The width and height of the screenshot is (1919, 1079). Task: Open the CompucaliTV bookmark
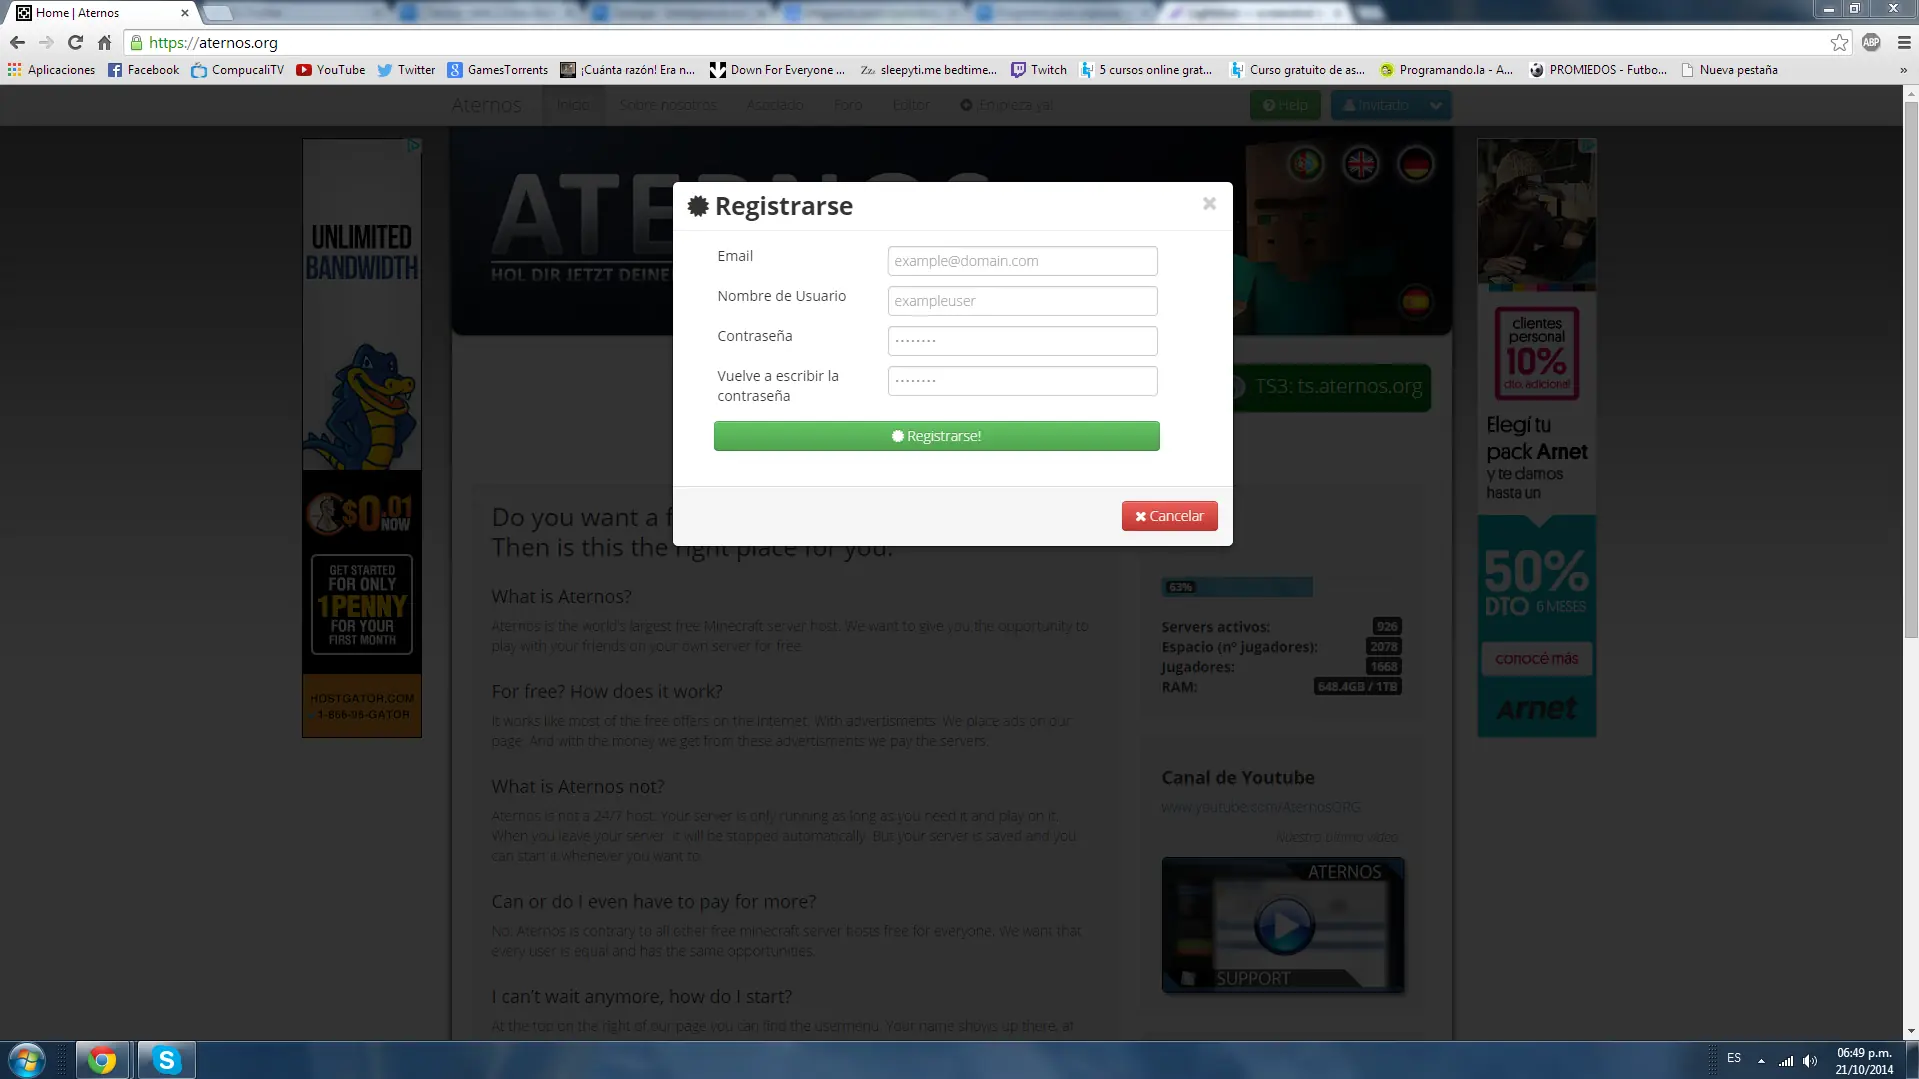click(237, 70)
